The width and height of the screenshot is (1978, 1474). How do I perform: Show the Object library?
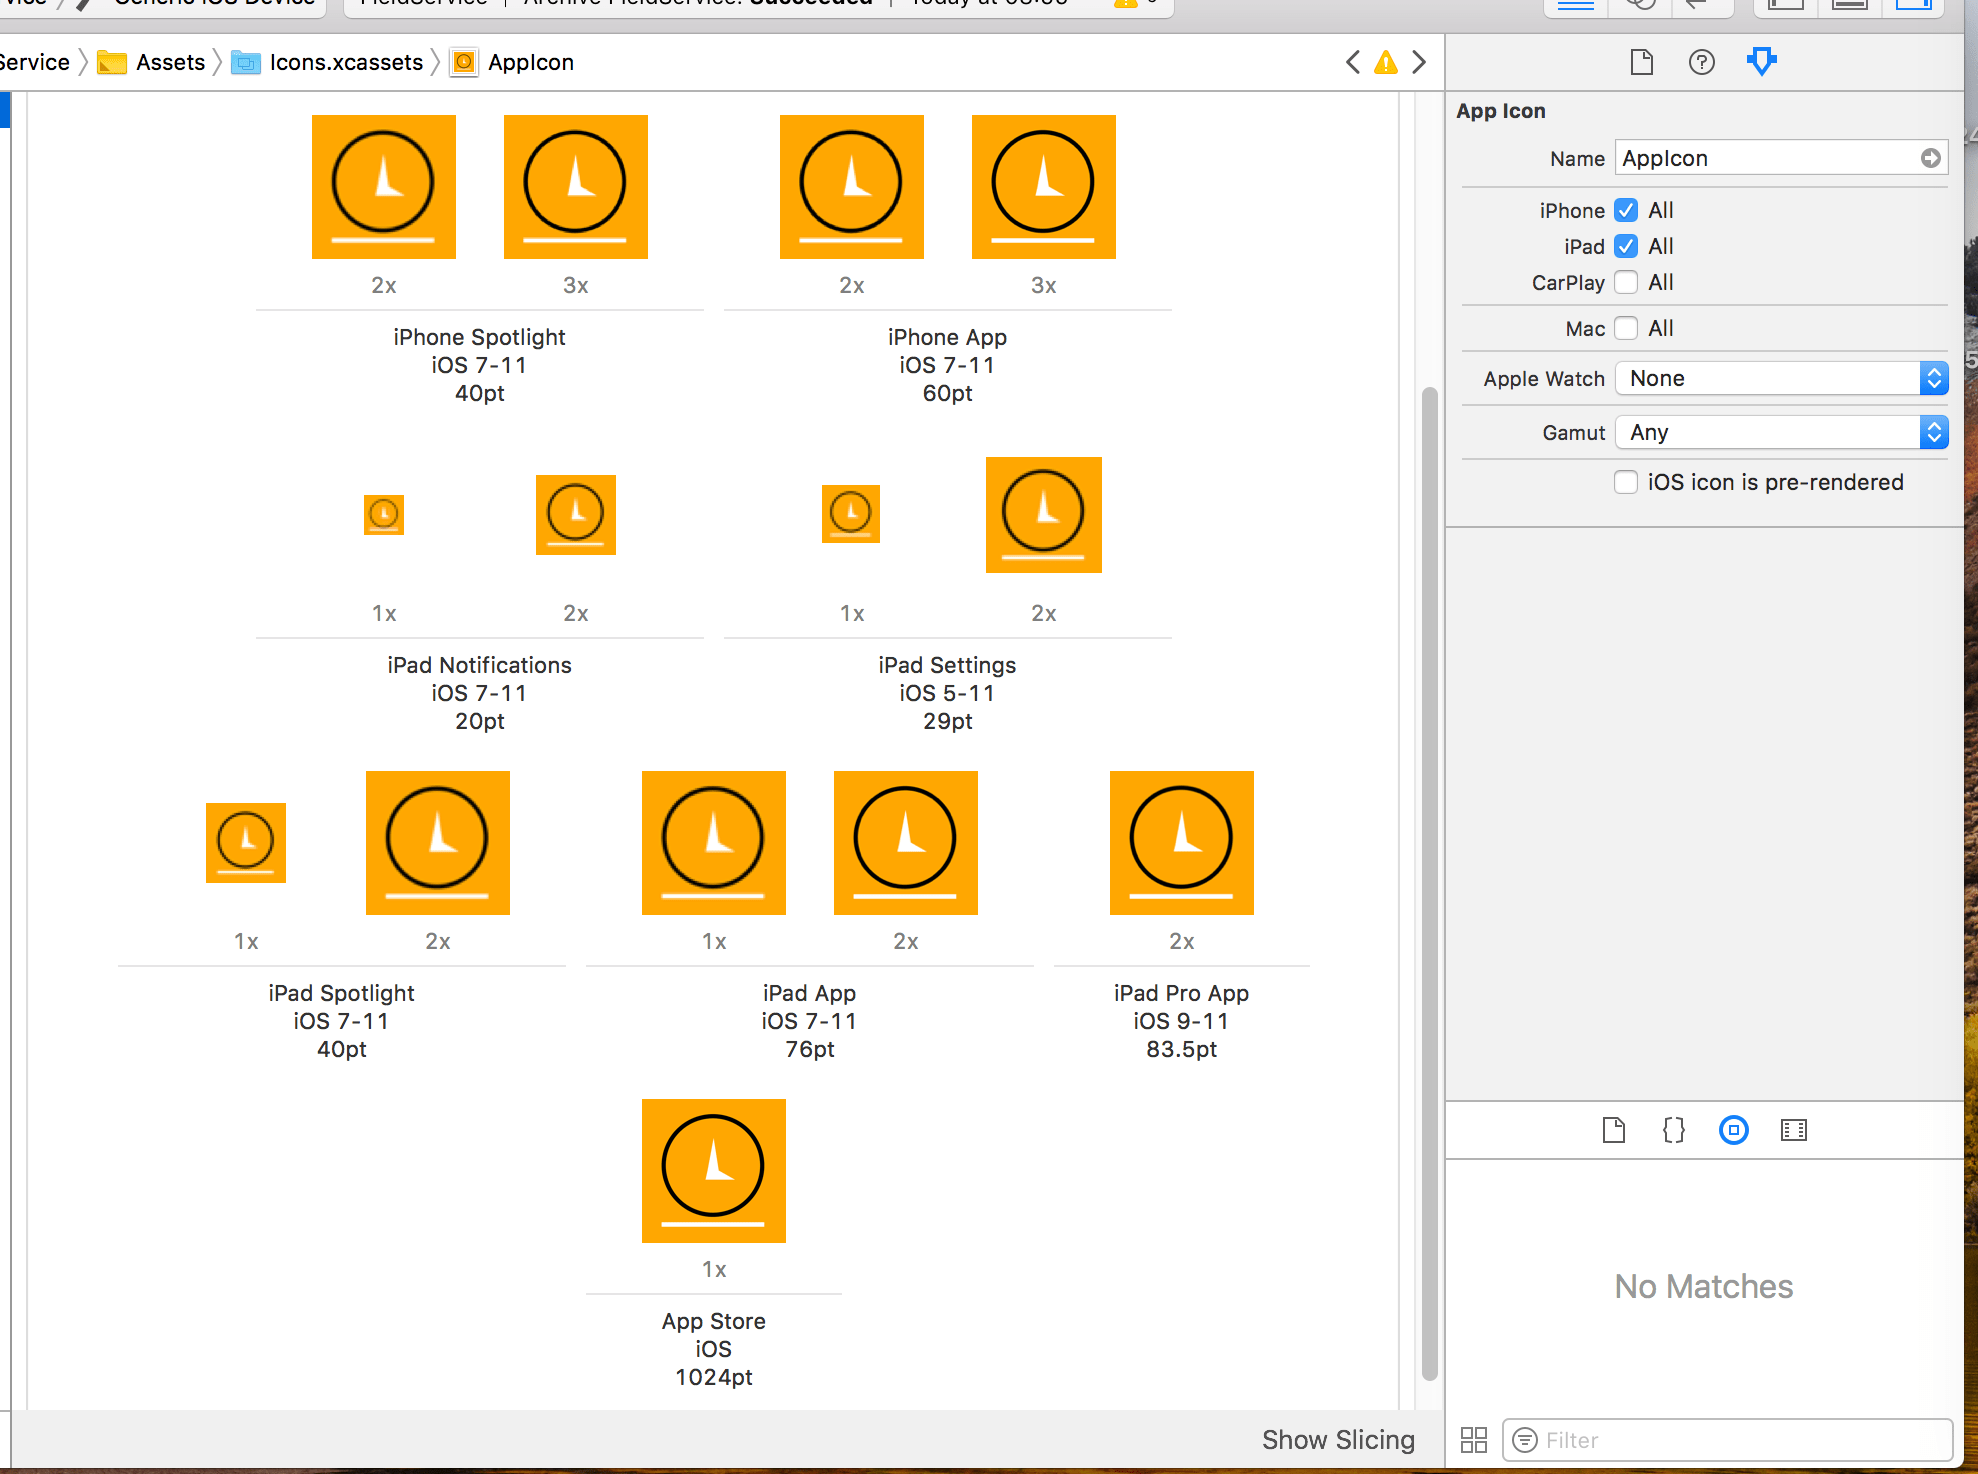point(1733,1130)
